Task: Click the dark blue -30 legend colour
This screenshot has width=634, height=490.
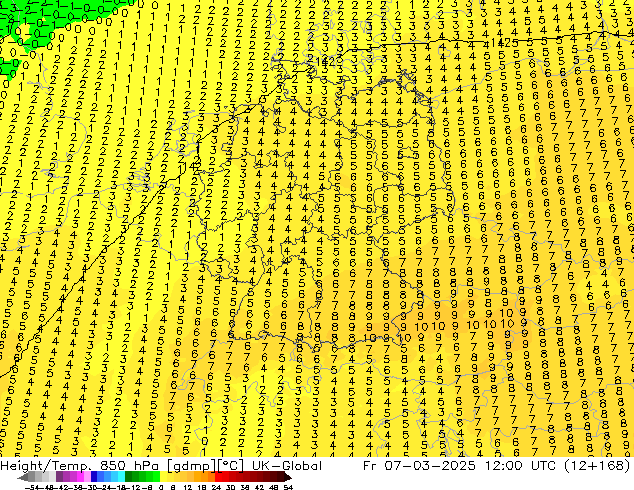Action: pyautogui.click(x=94, y=477)
